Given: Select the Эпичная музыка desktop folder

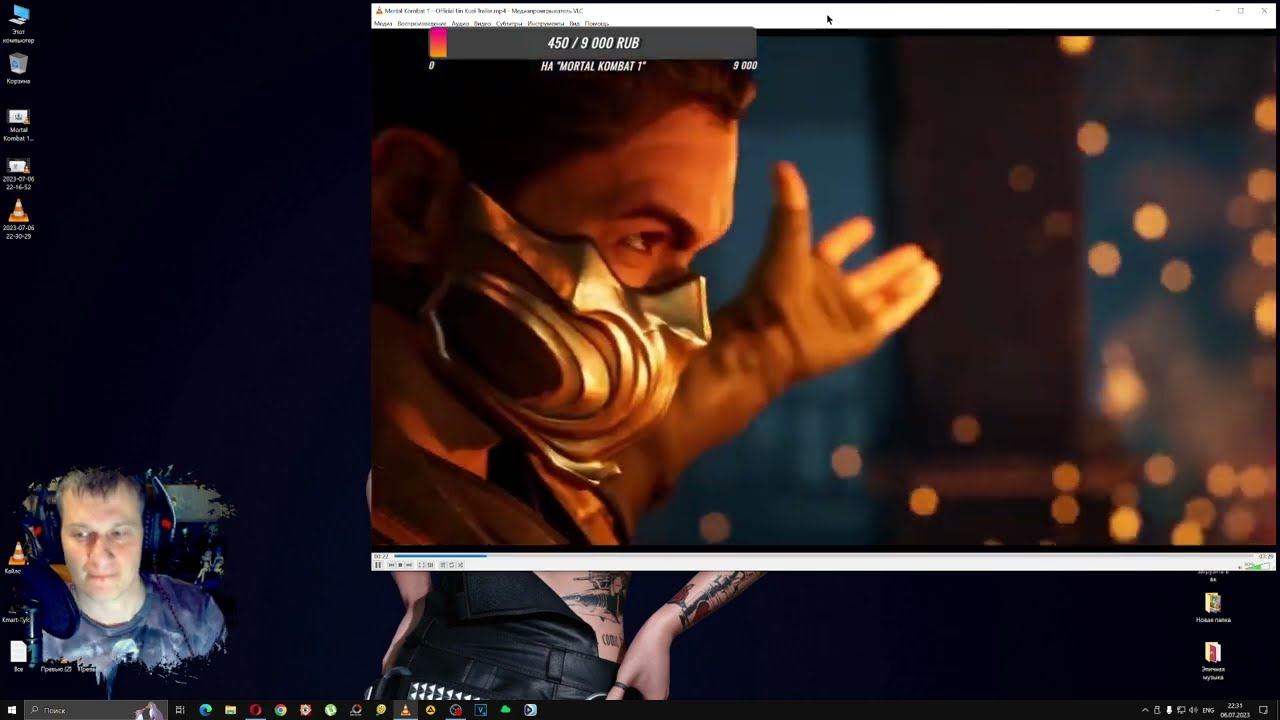Looking at the screenshot, I should (1213, 661).
